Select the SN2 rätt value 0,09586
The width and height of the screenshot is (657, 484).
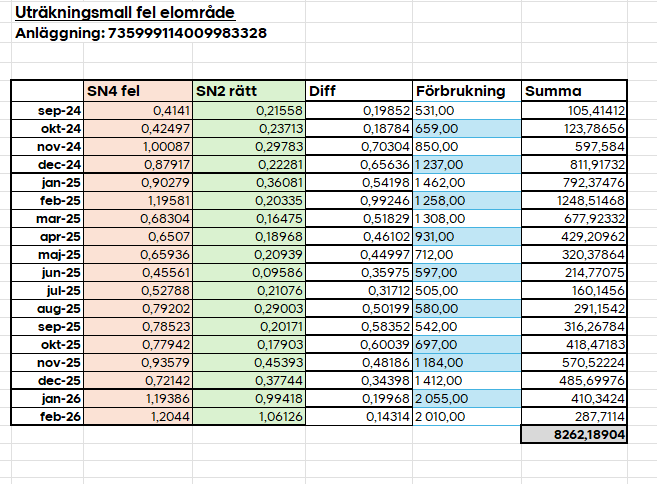coord(248,272)
